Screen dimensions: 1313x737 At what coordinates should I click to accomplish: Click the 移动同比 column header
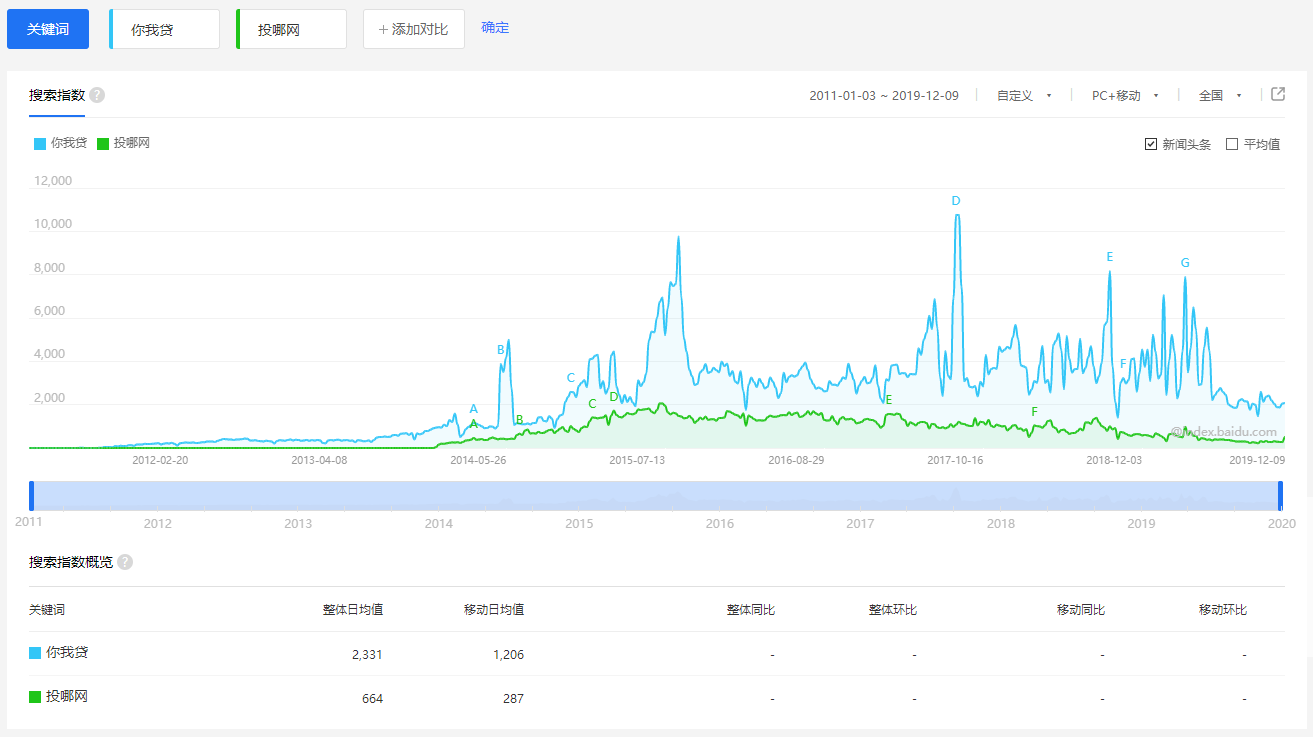point(1081,610)
